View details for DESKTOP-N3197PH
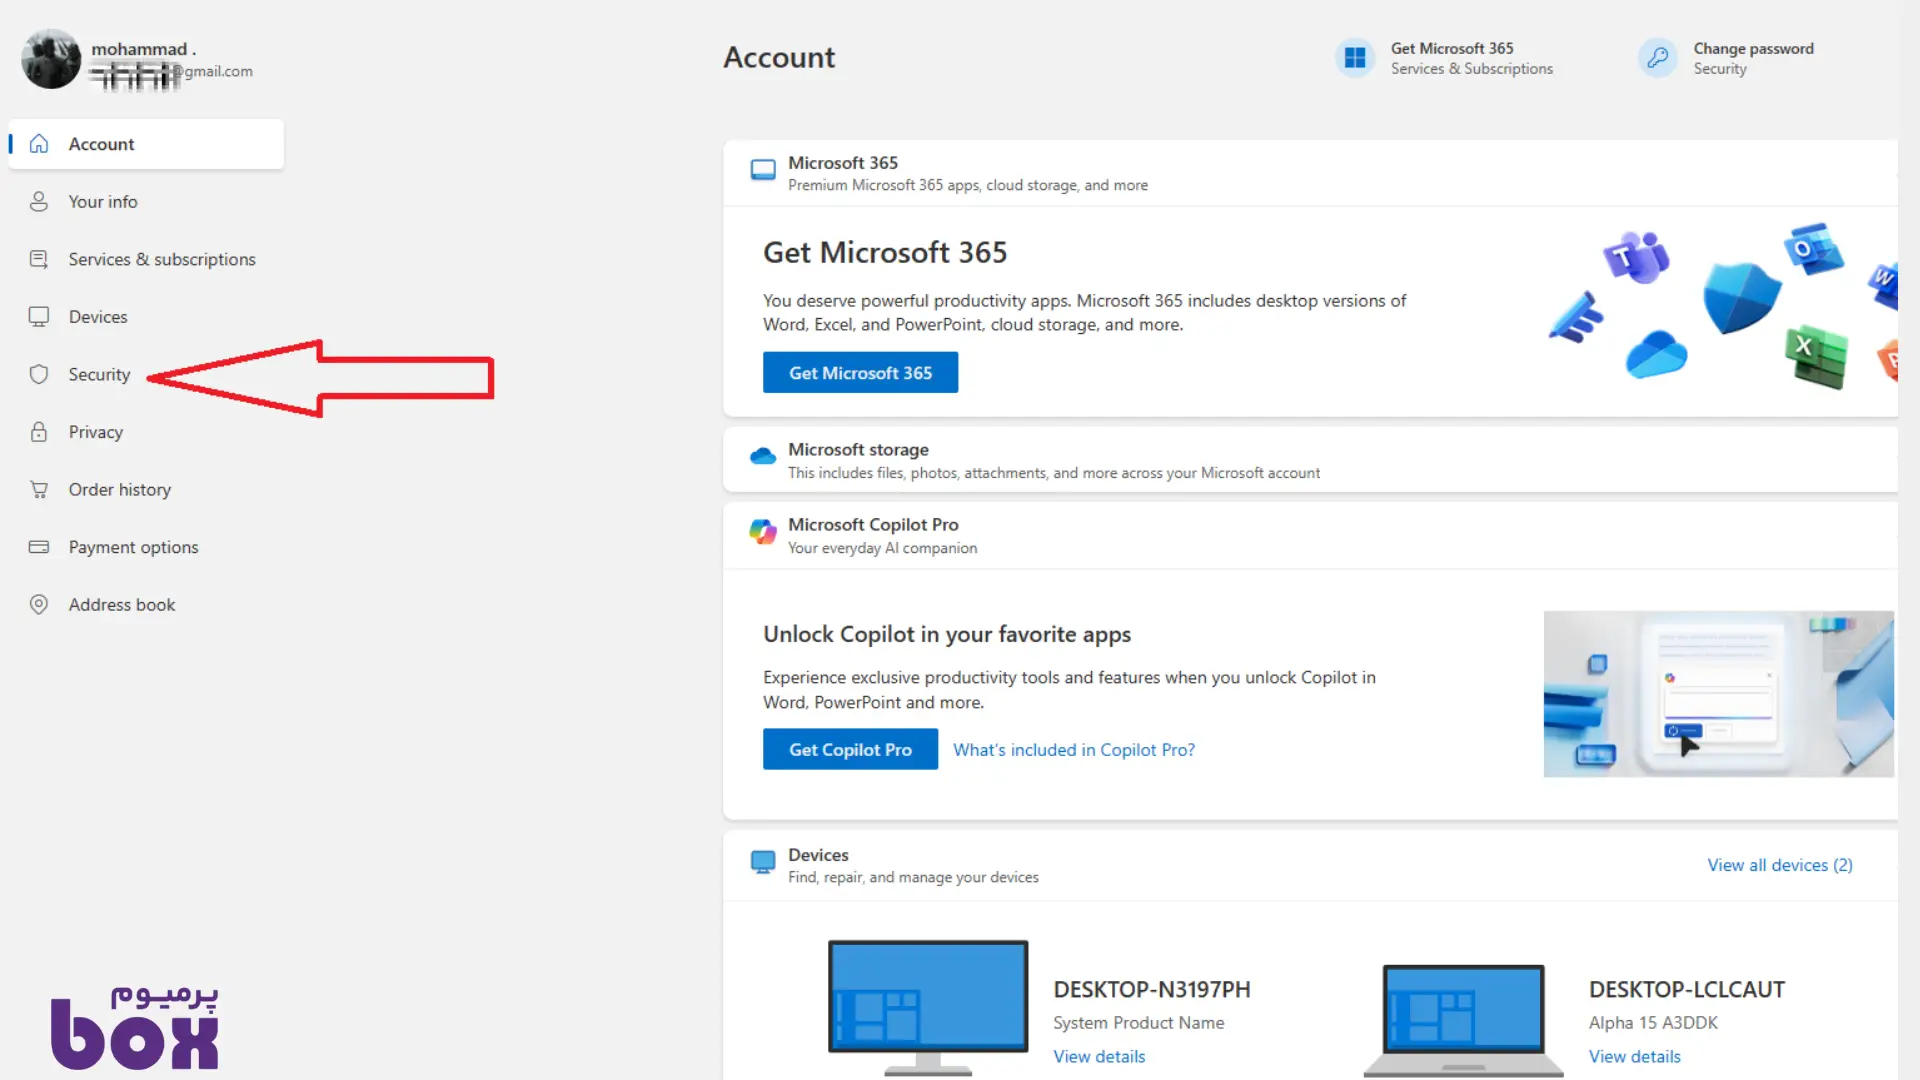Viewport: 1920px width, 1080px height. tap(1099, 1056)
